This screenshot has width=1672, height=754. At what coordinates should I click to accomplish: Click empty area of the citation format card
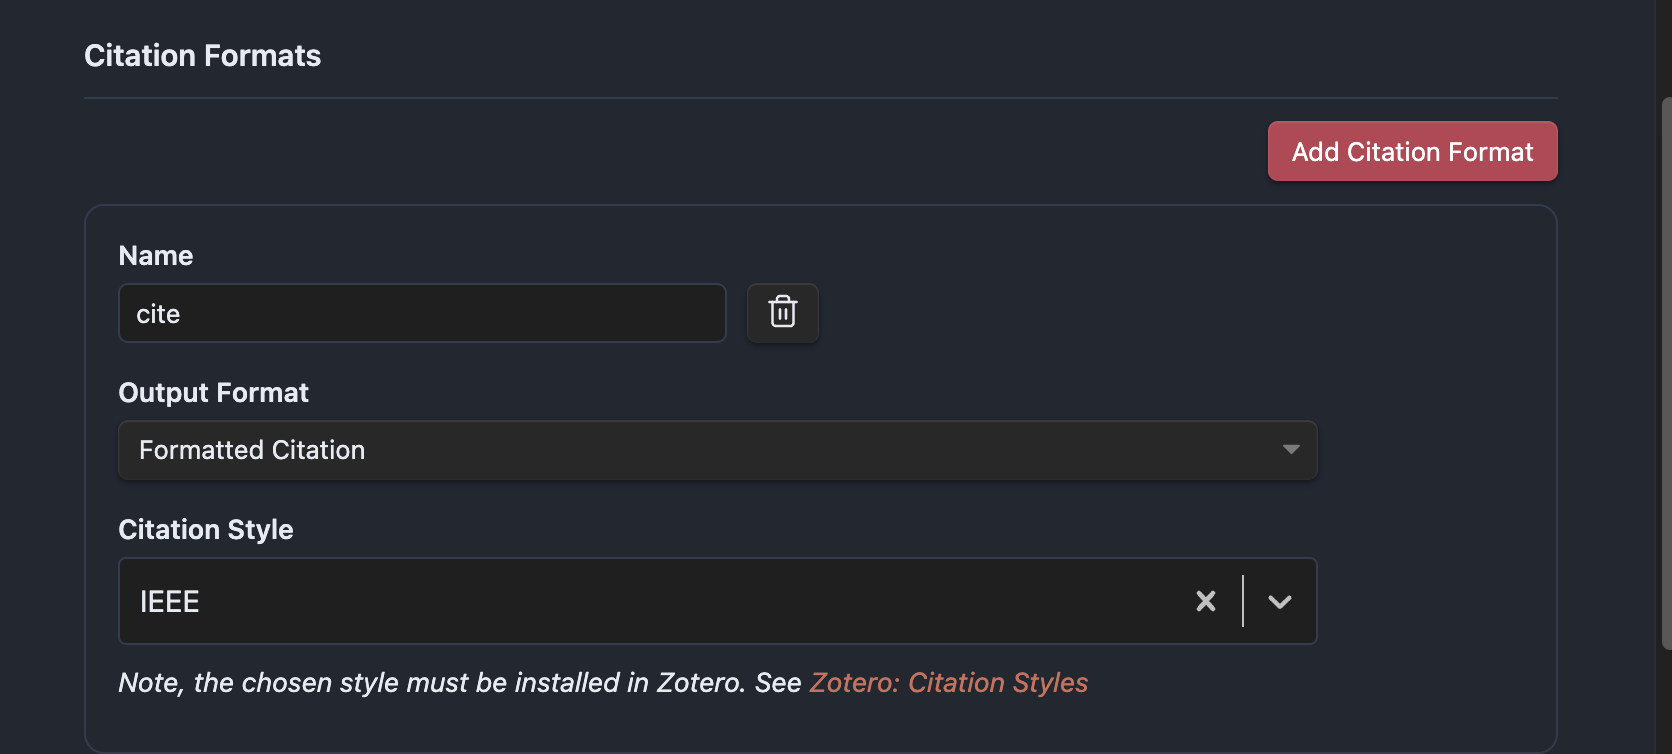coord(1430,400)
